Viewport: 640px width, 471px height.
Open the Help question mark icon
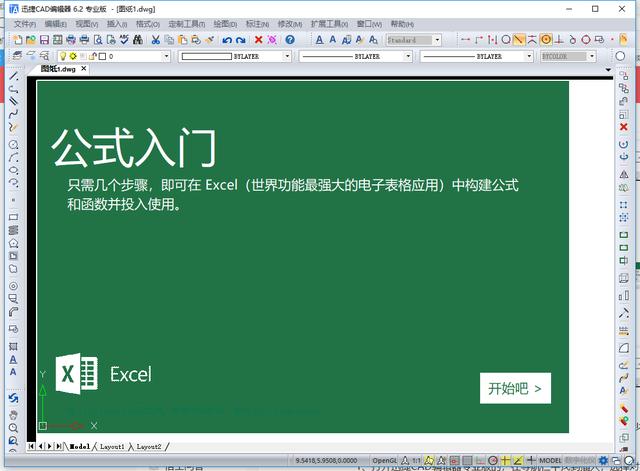tap(290, 40)
